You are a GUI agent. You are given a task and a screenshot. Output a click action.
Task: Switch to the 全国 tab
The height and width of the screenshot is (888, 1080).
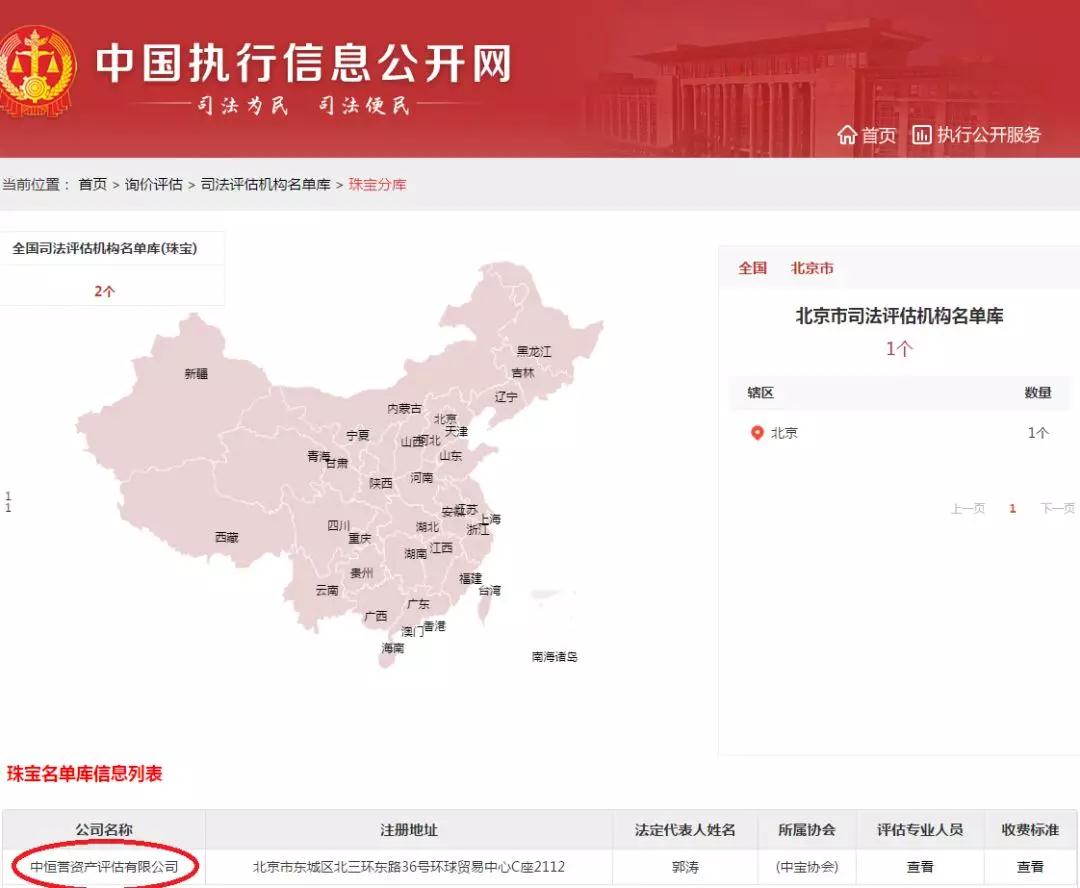pyautogui.click(x=752, y=268)
